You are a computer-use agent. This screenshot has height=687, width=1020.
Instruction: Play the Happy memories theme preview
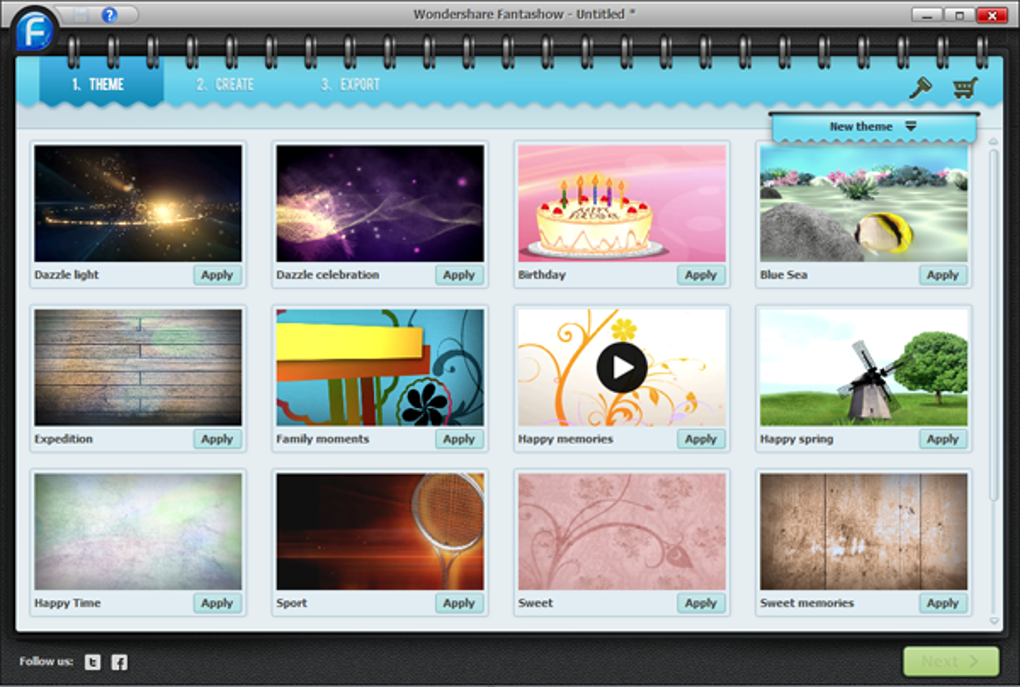(621, 368)
